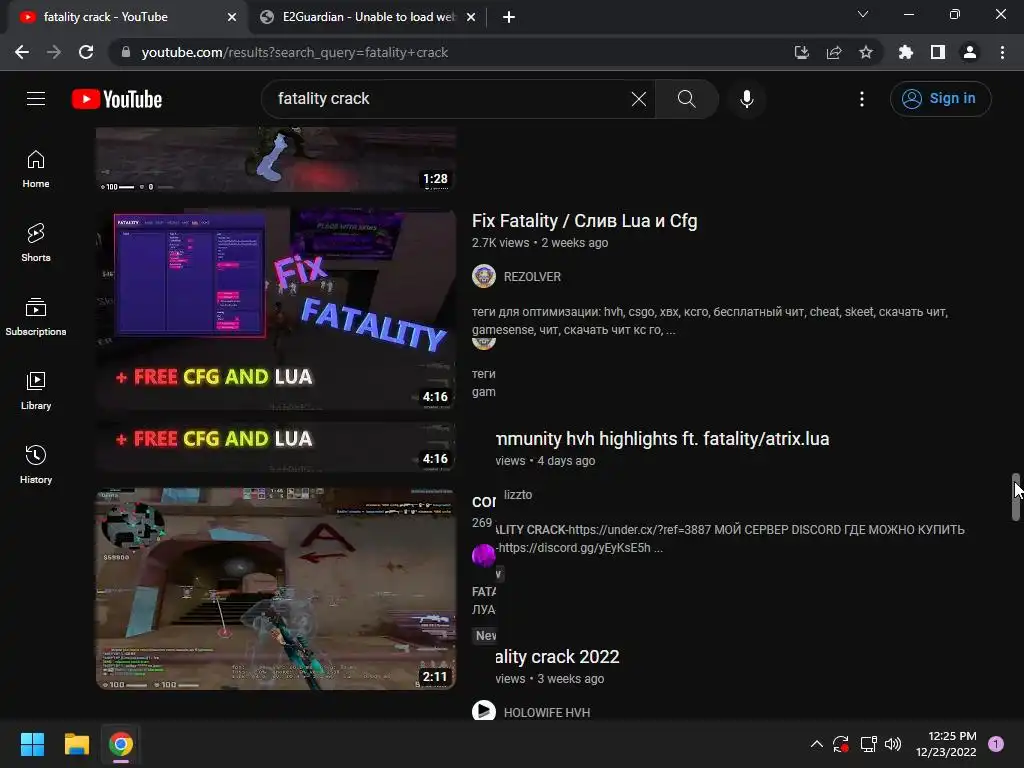Viewport: 1024px width, 768px height.
Task: Open clock showing 12:25 PM
Action: click(x=946, y=744)
